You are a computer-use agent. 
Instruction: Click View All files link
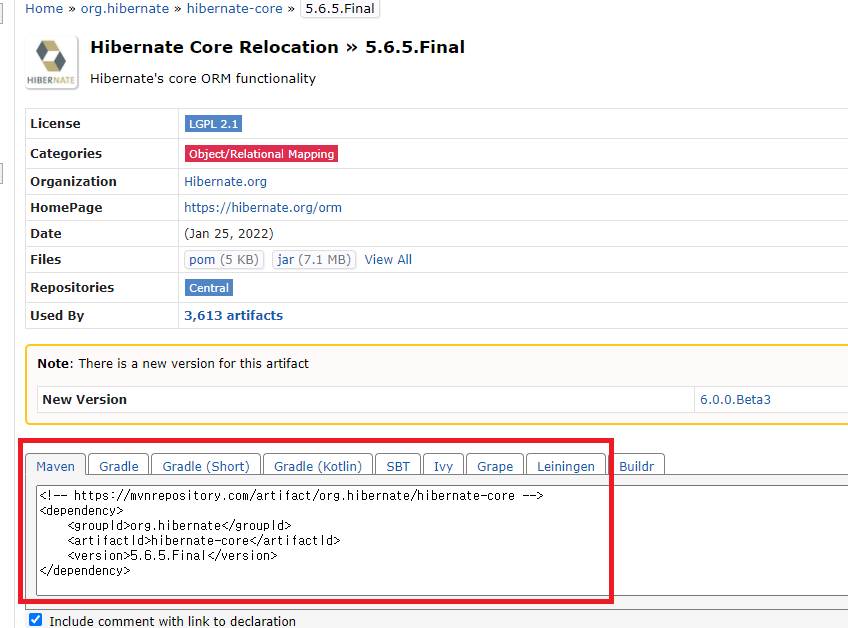(x=388, y=260)
